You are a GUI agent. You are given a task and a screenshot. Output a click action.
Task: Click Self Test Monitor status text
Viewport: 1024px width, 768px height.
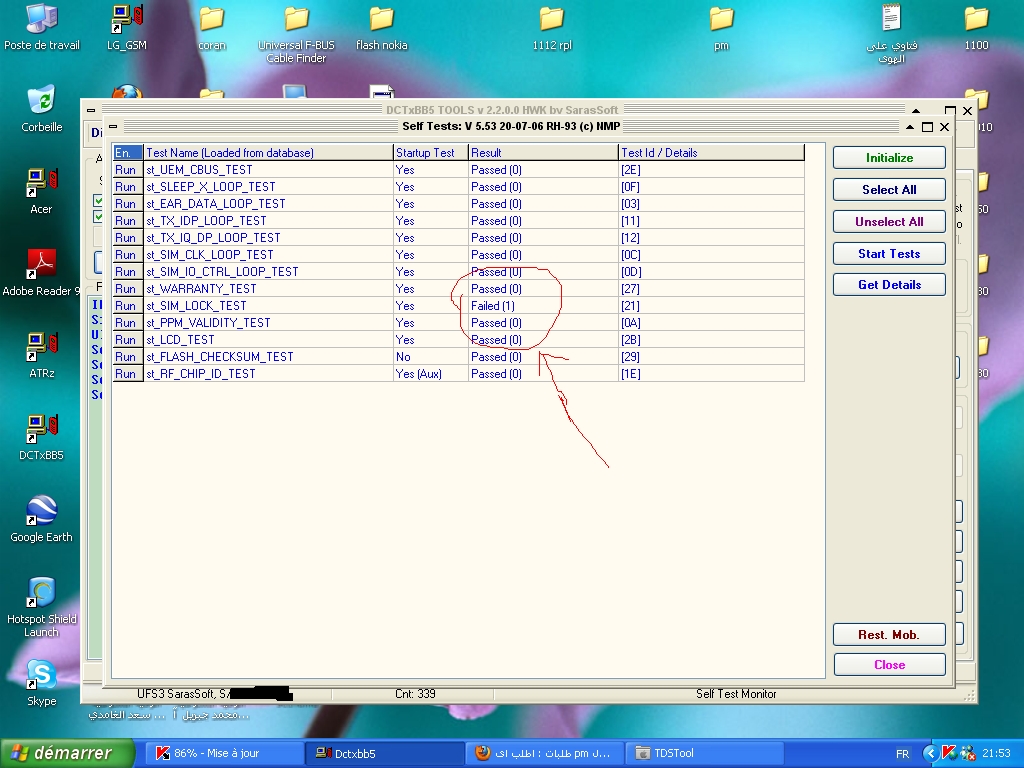[736, 694]
